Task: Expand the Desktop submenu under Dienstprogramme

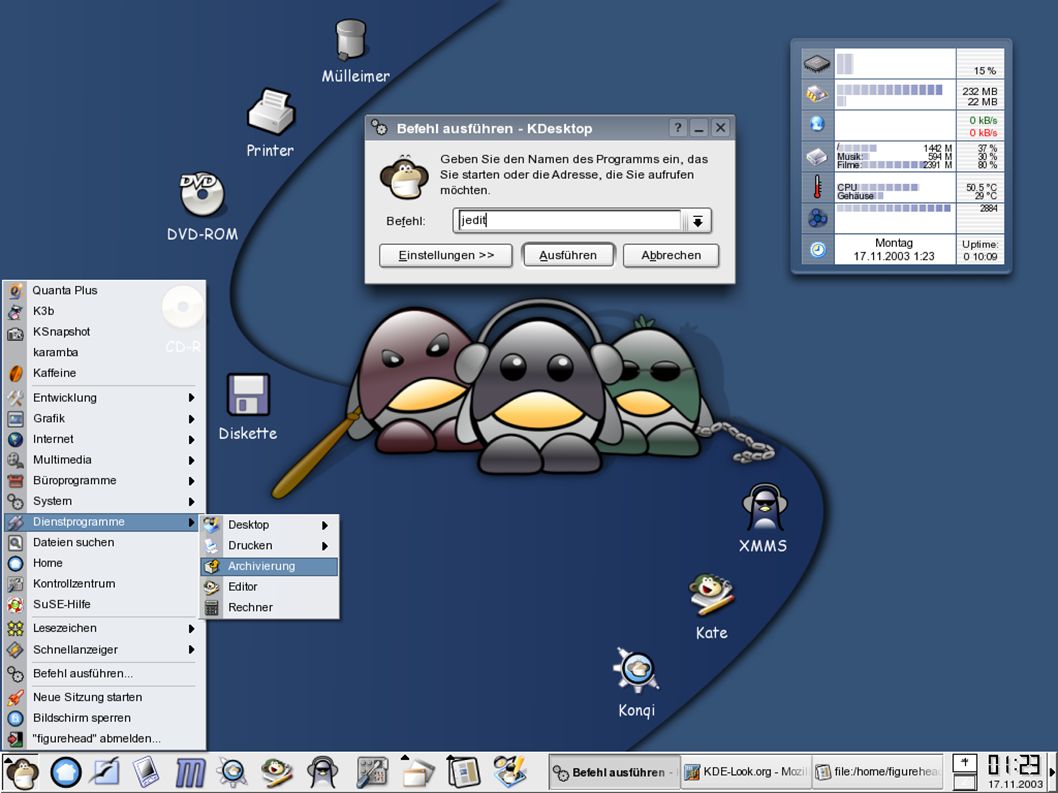Action: [269, 525]
